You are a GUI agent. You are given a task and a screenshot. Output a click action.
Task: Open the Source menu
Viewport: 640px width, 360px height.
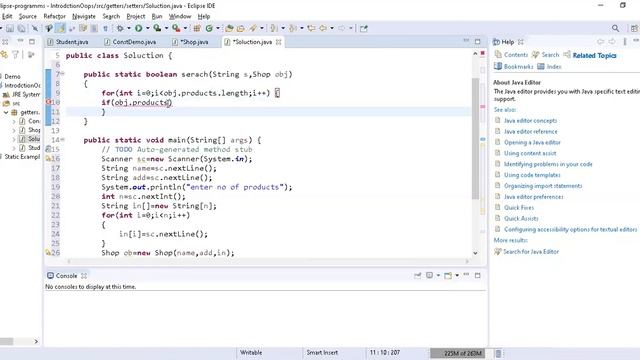coord(28,16)
